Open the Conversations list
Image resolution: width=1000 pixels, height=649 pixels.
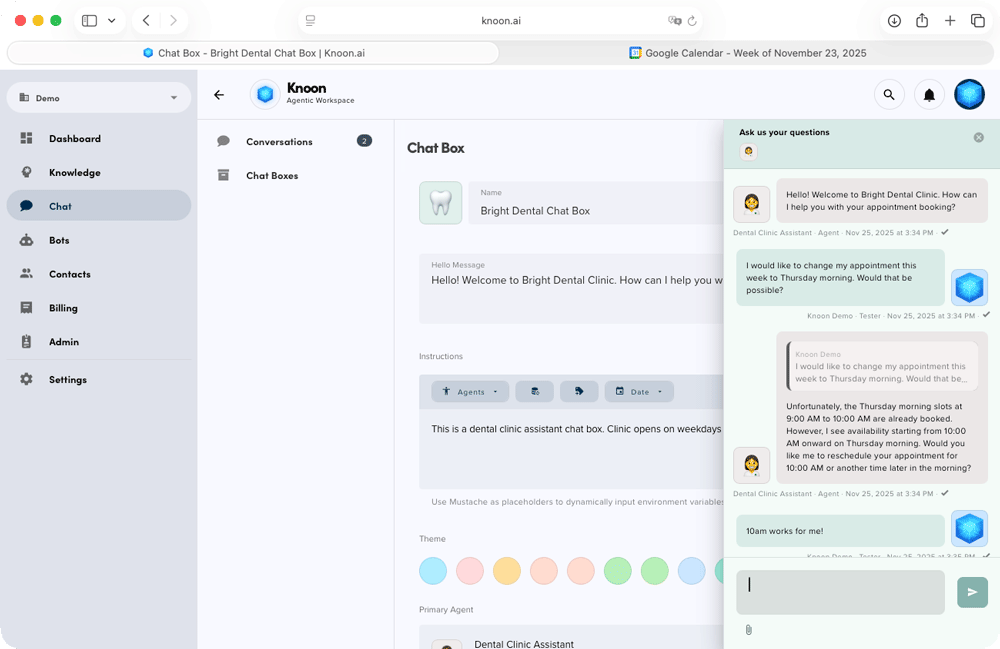click(279, 142)
